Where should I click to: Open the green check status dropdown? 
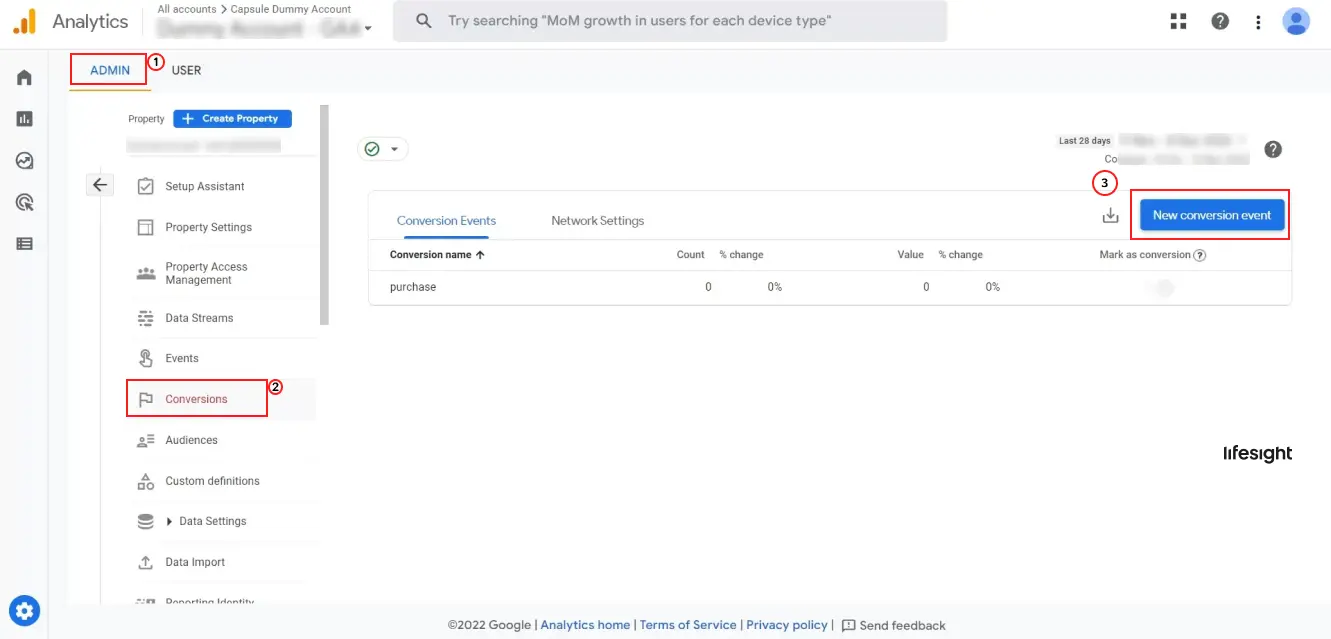[x=383, y=149]
